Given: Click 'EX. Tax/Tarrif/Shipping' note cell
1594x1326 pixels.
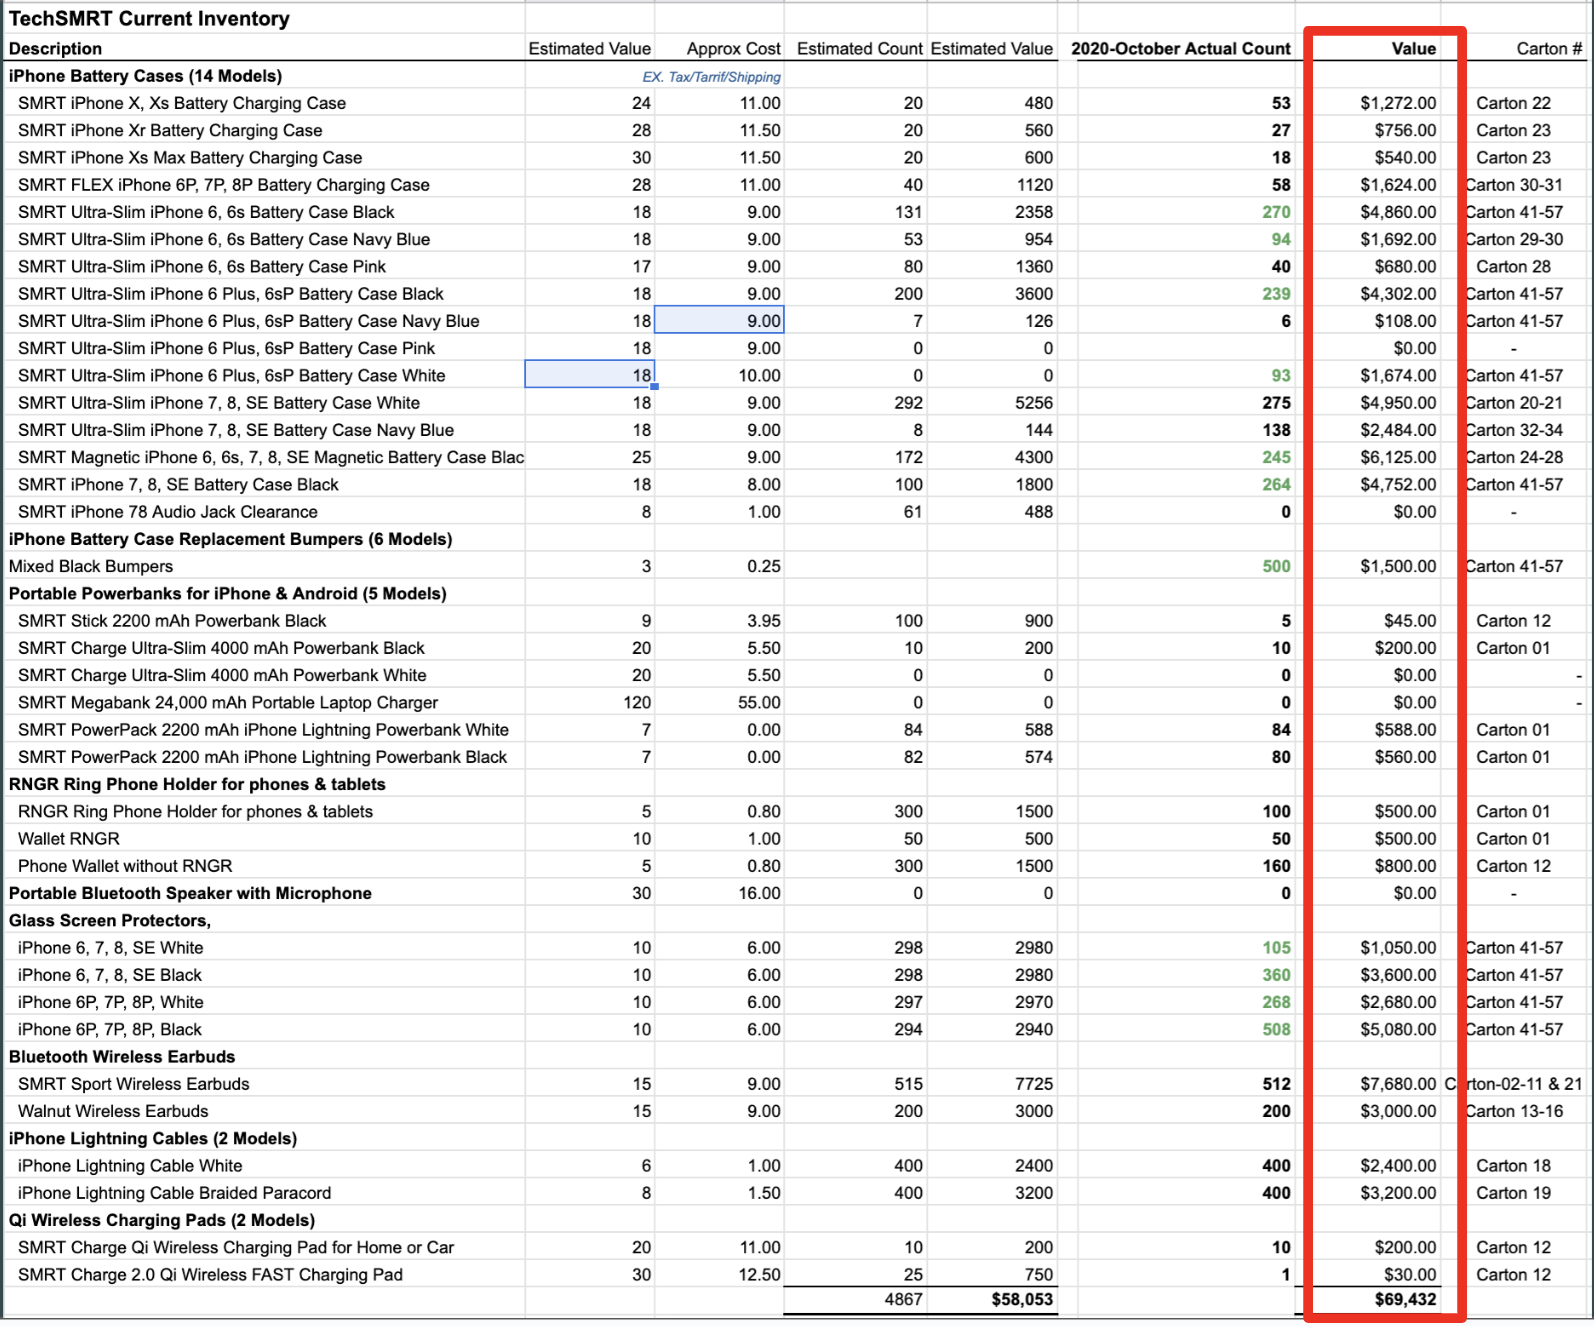Looking at the screenshot, I should [711, 77].
